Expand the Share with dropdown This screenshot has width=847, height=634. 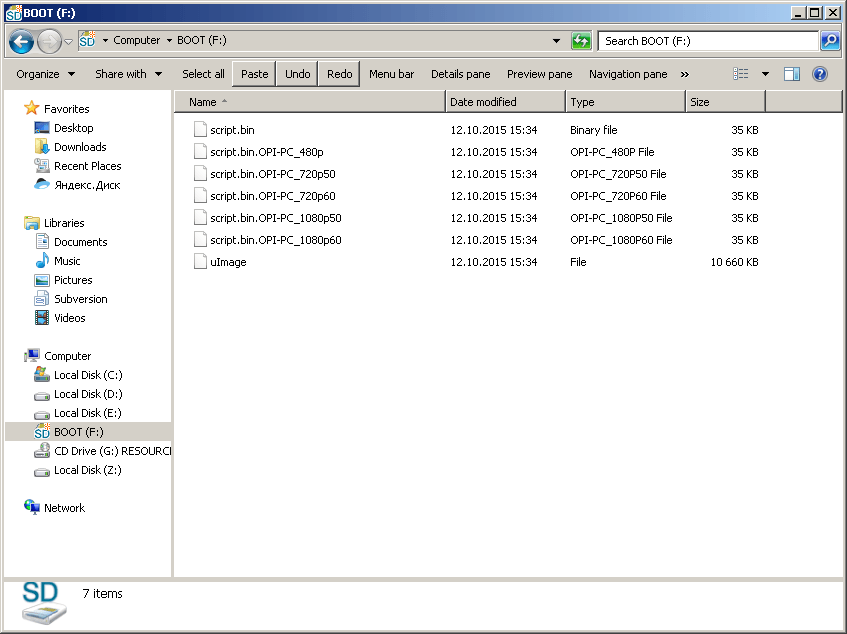128,74
